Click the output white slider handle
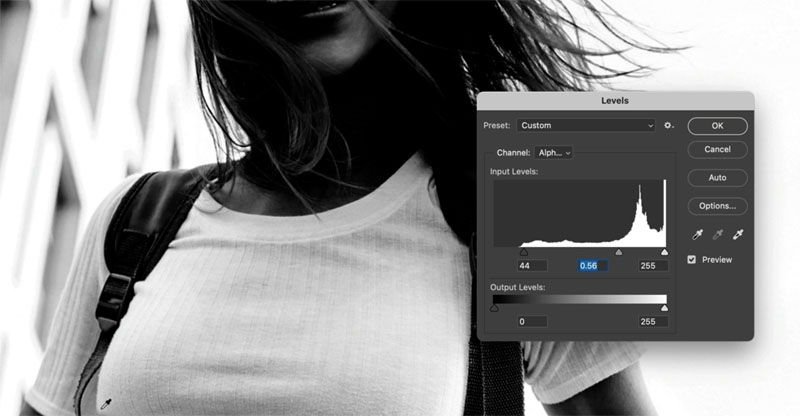Image resolution: width=800 pixels, height=416 pixels. coord(664,309)
